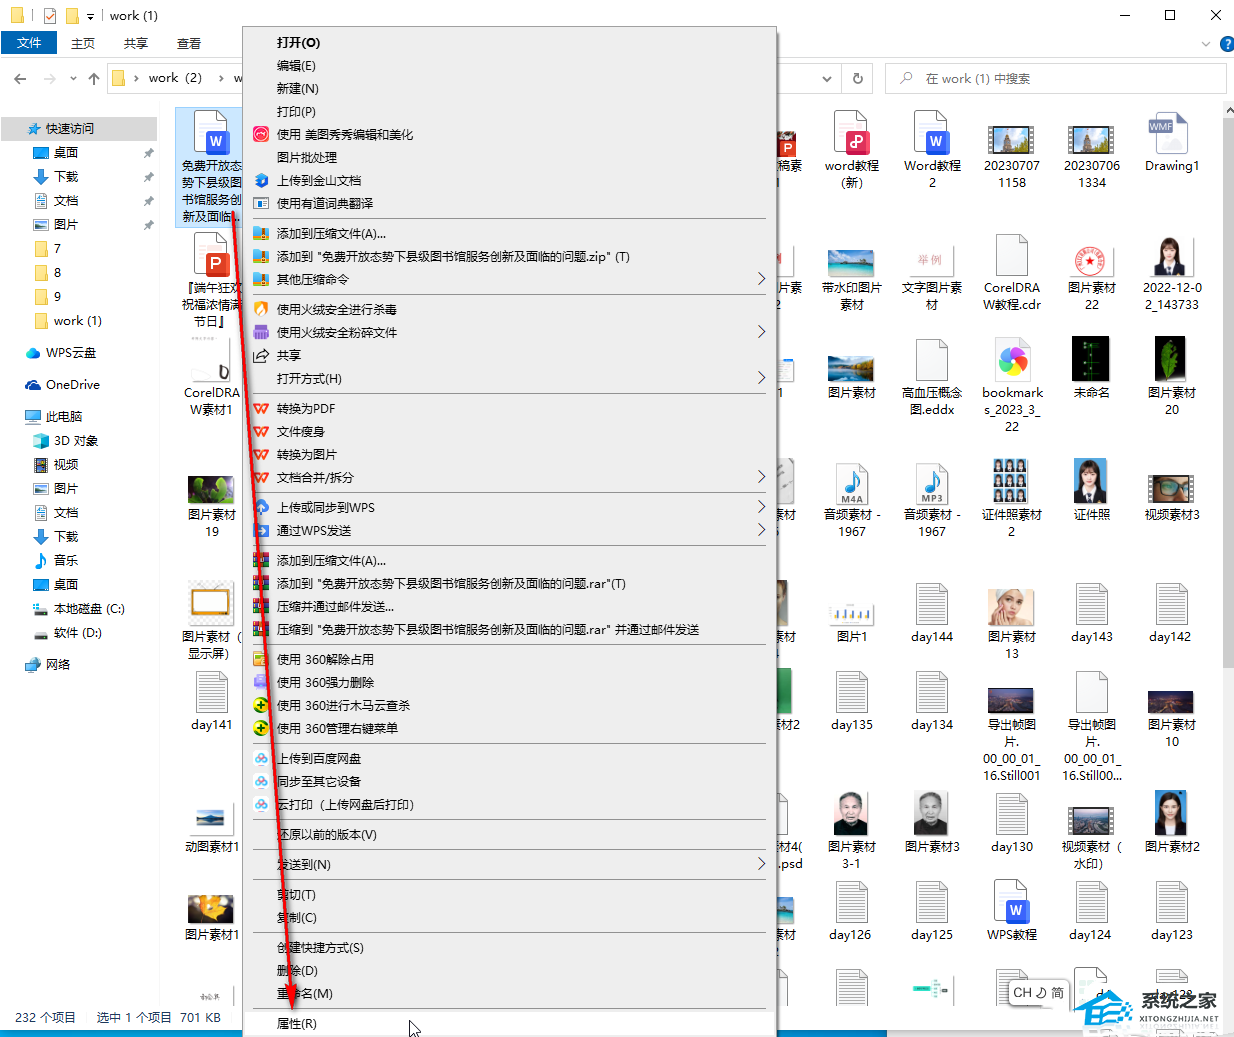Open the 文件 ribbon tab

tap(29, 43)
